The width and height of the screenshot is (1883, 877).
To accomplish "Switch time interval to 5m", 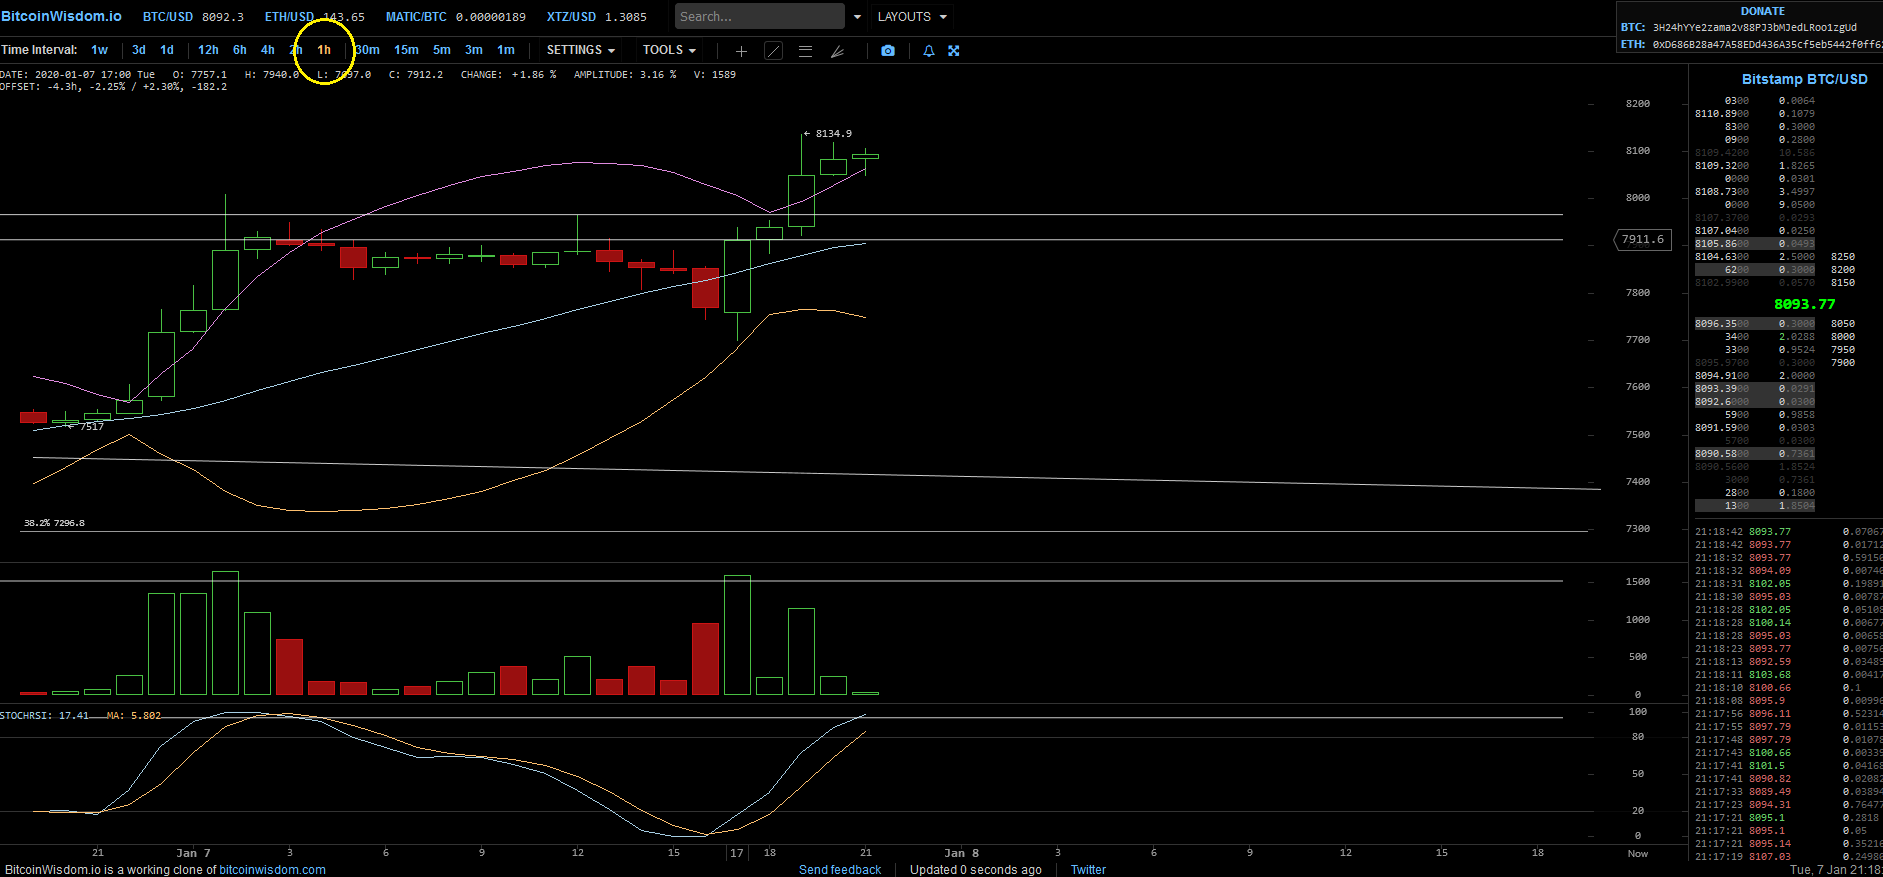I will point(442,50).
